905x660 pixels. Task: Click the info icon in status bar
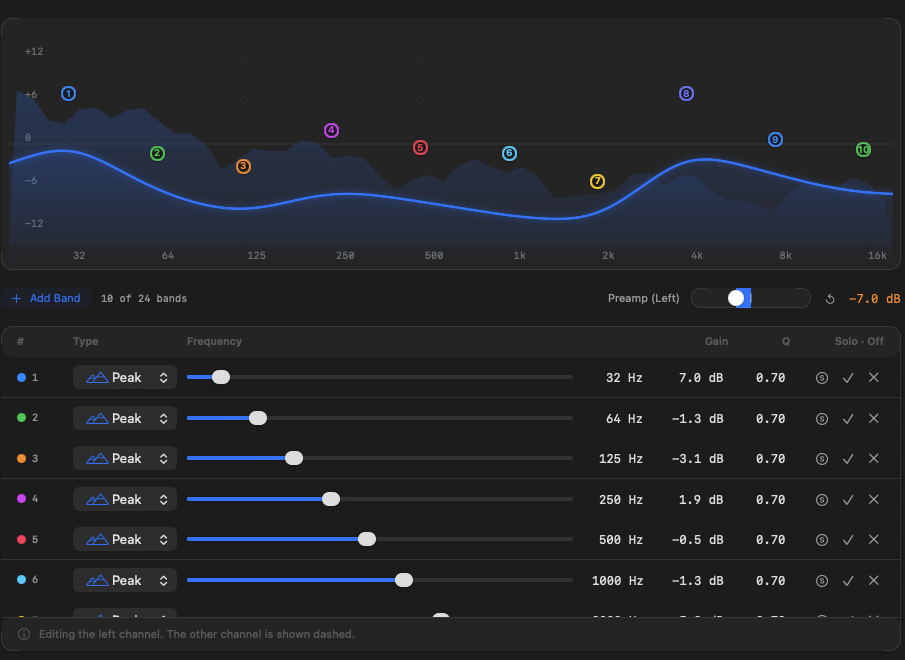tap(24, 634)
